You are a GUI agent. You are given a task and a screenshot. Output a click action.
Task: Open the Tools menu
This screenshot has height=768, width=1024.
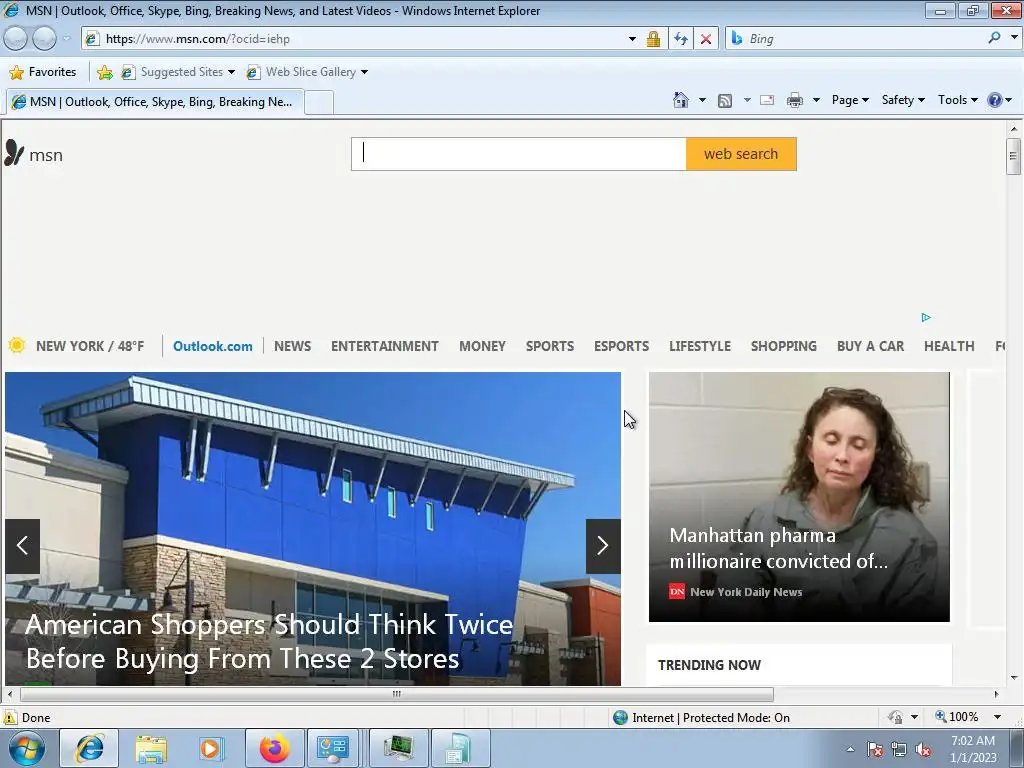click(x=957, y=100)
